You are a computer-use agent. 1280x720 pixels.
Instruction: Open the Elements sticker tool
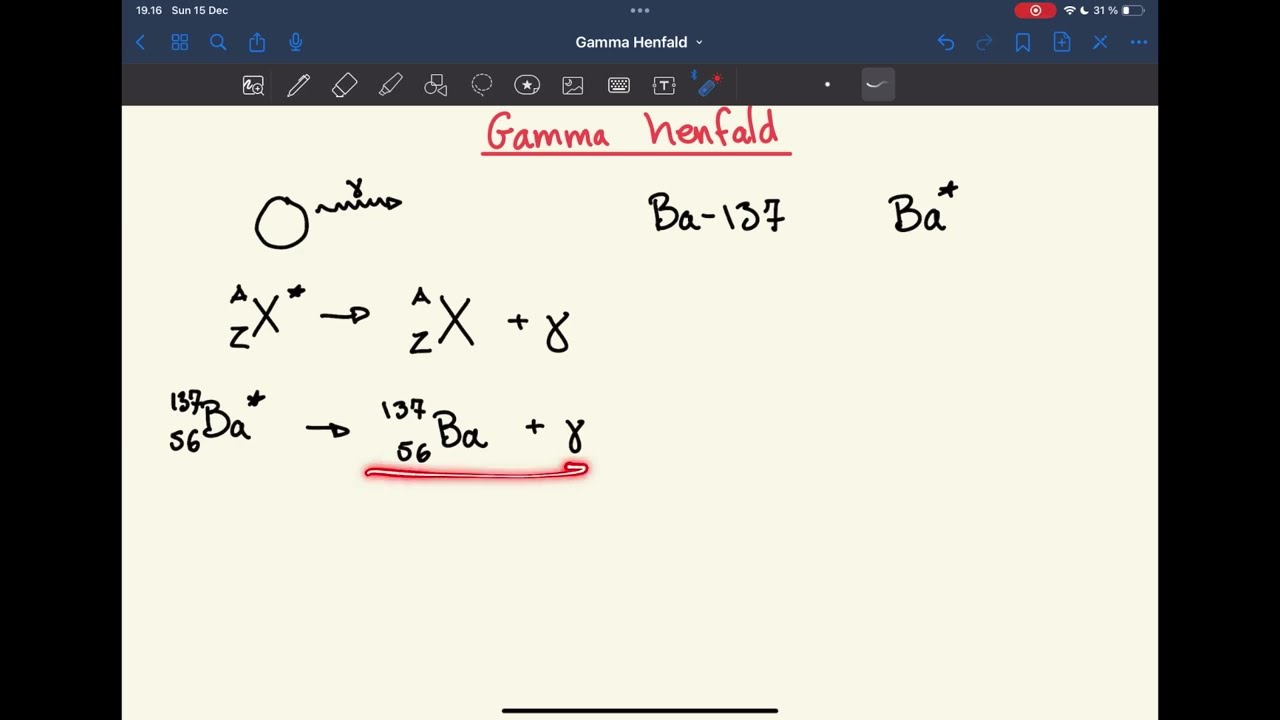point(527,86)
